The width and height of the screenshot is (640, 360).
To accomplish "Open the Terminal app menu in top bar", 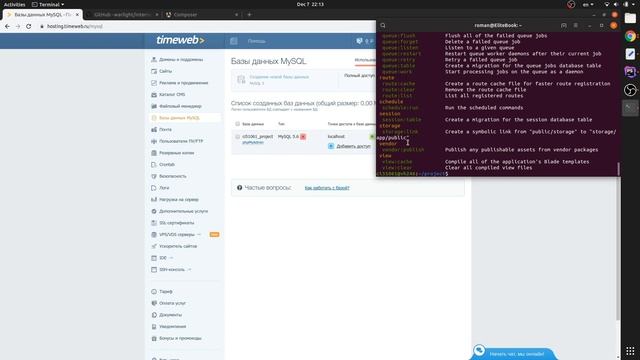I will pos(48,4).
